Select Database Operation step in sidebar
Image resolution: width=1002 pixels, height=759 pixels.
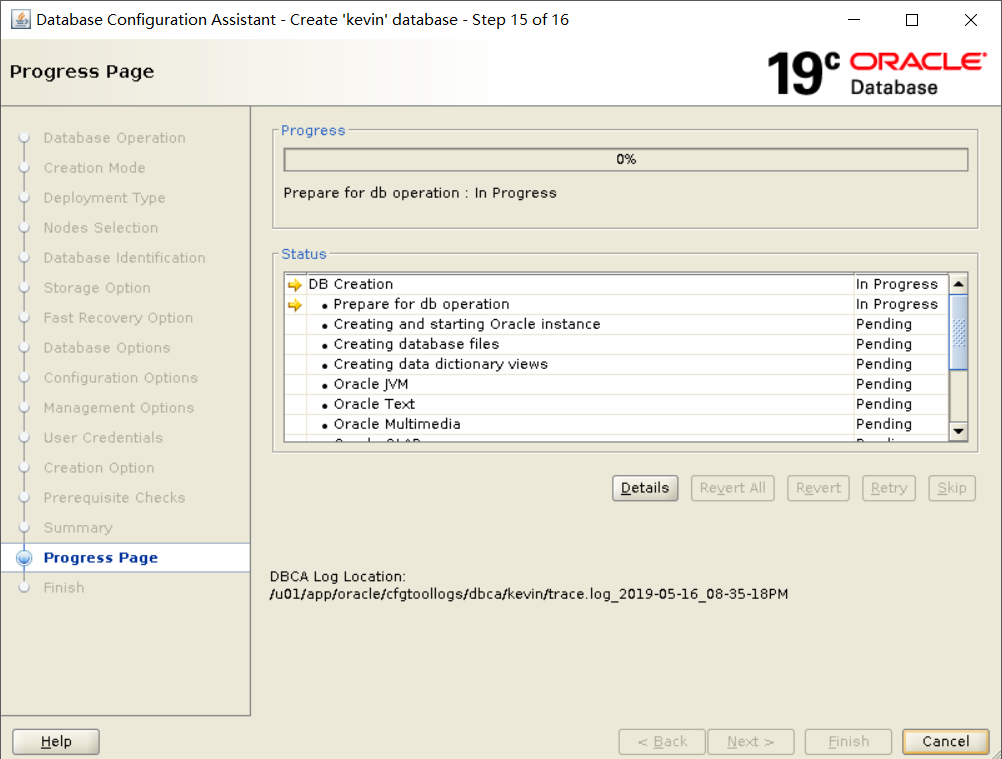click(x=114, y=138)
